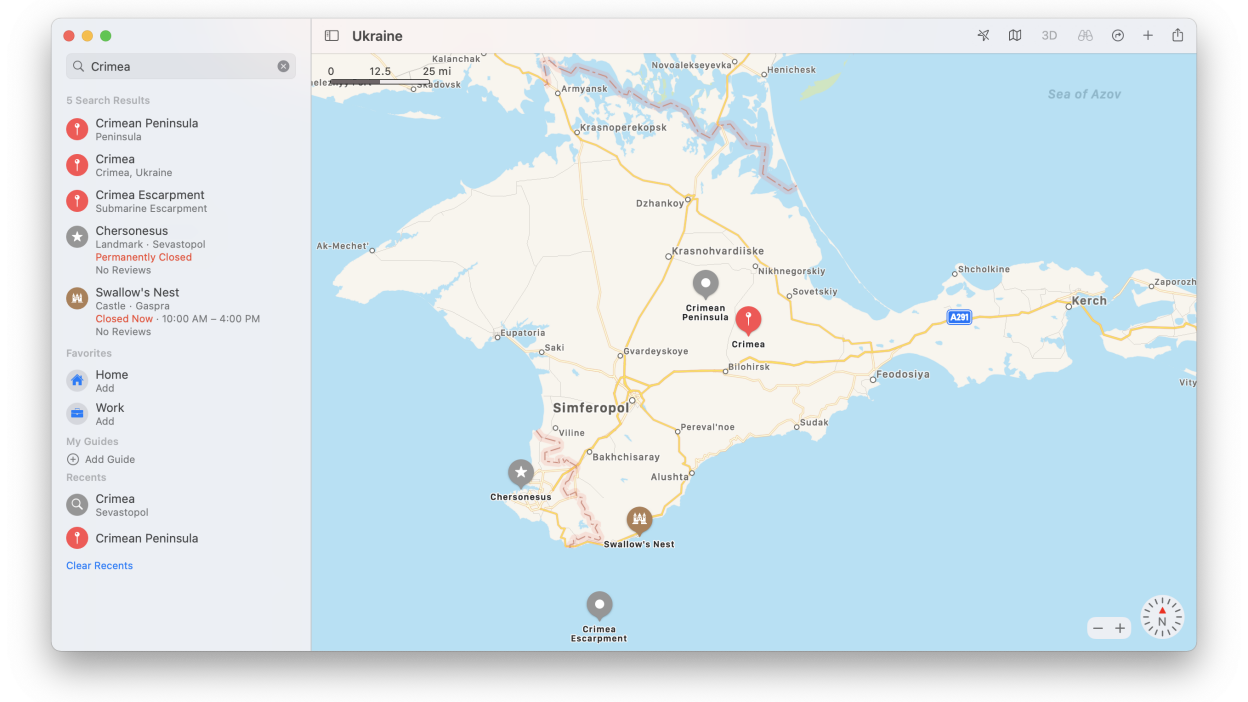Image resolution: width=1248 pixels, height=702 pixels.
Task: Open the Share menu icon
Action: click(1178, 35)
